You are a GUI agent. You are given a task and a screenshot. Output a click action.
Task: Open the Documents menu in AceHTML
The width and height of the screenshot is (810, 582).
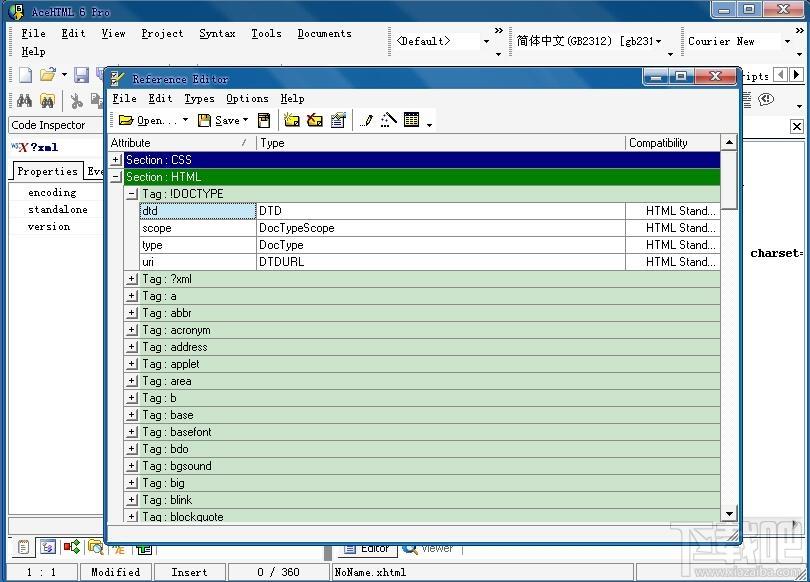click(324, 34)
